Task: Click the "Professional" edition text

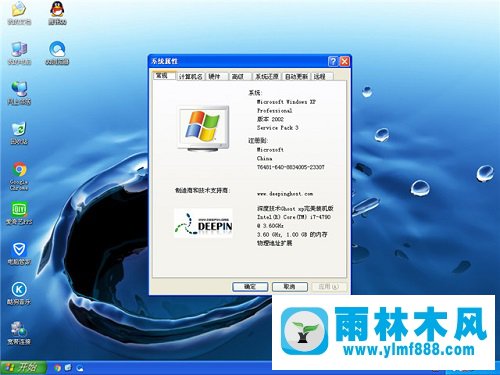Action: (274, 110)
